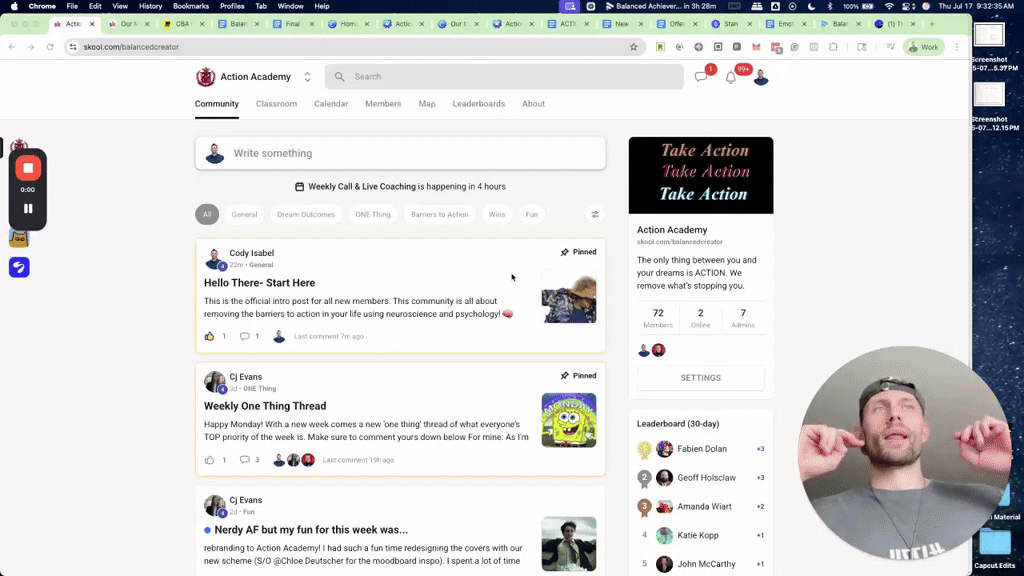Open the History menu in menu bar
The width and height of the screenshot is (1024, 576).
tap(150, 6)
